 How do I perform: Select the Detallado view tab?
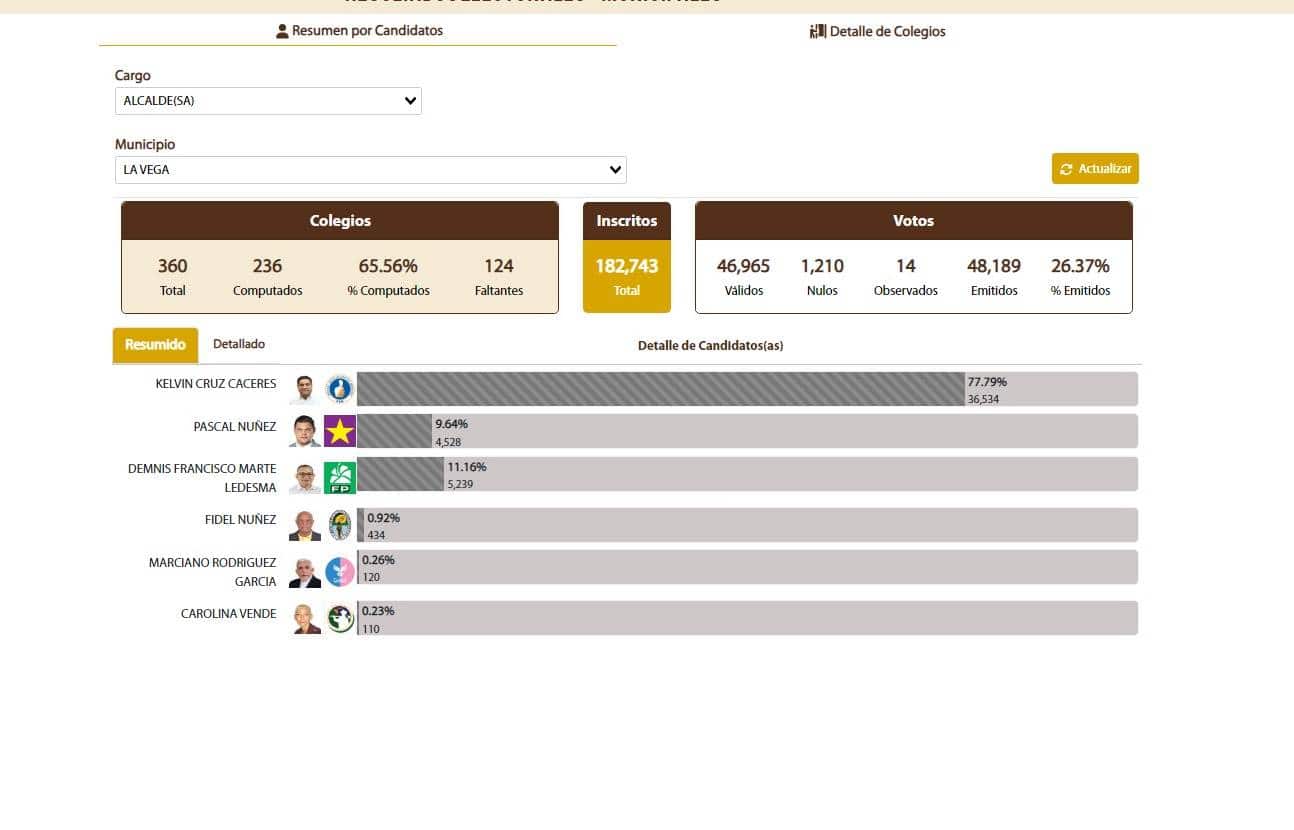tap(239, 344)
